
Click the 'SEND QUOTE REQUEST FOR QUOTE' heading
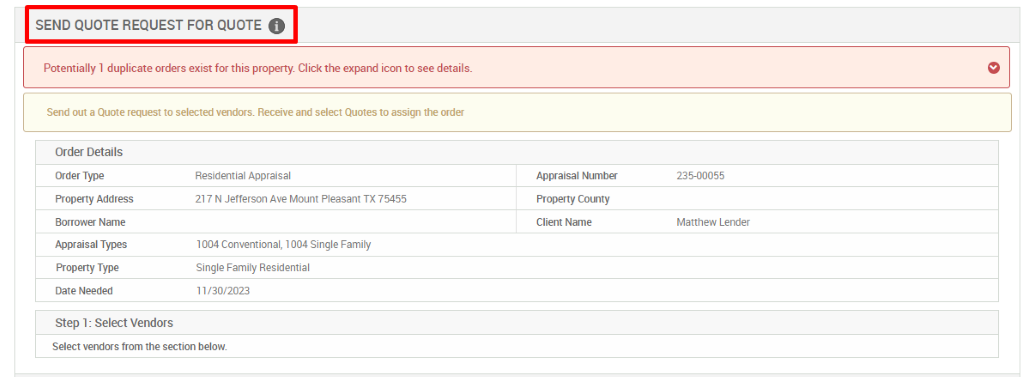[148, 25]
